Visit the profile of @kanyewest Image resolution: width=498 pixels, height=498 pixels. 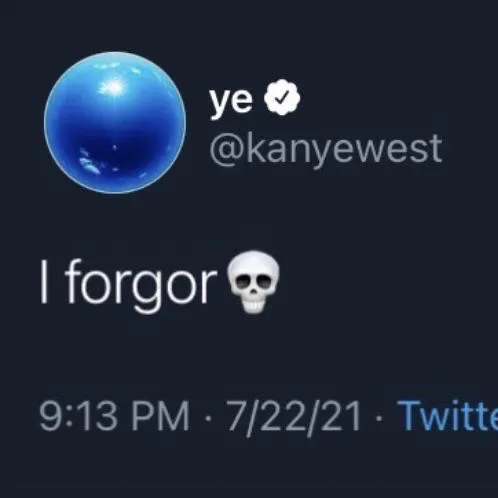click(326, 150)
